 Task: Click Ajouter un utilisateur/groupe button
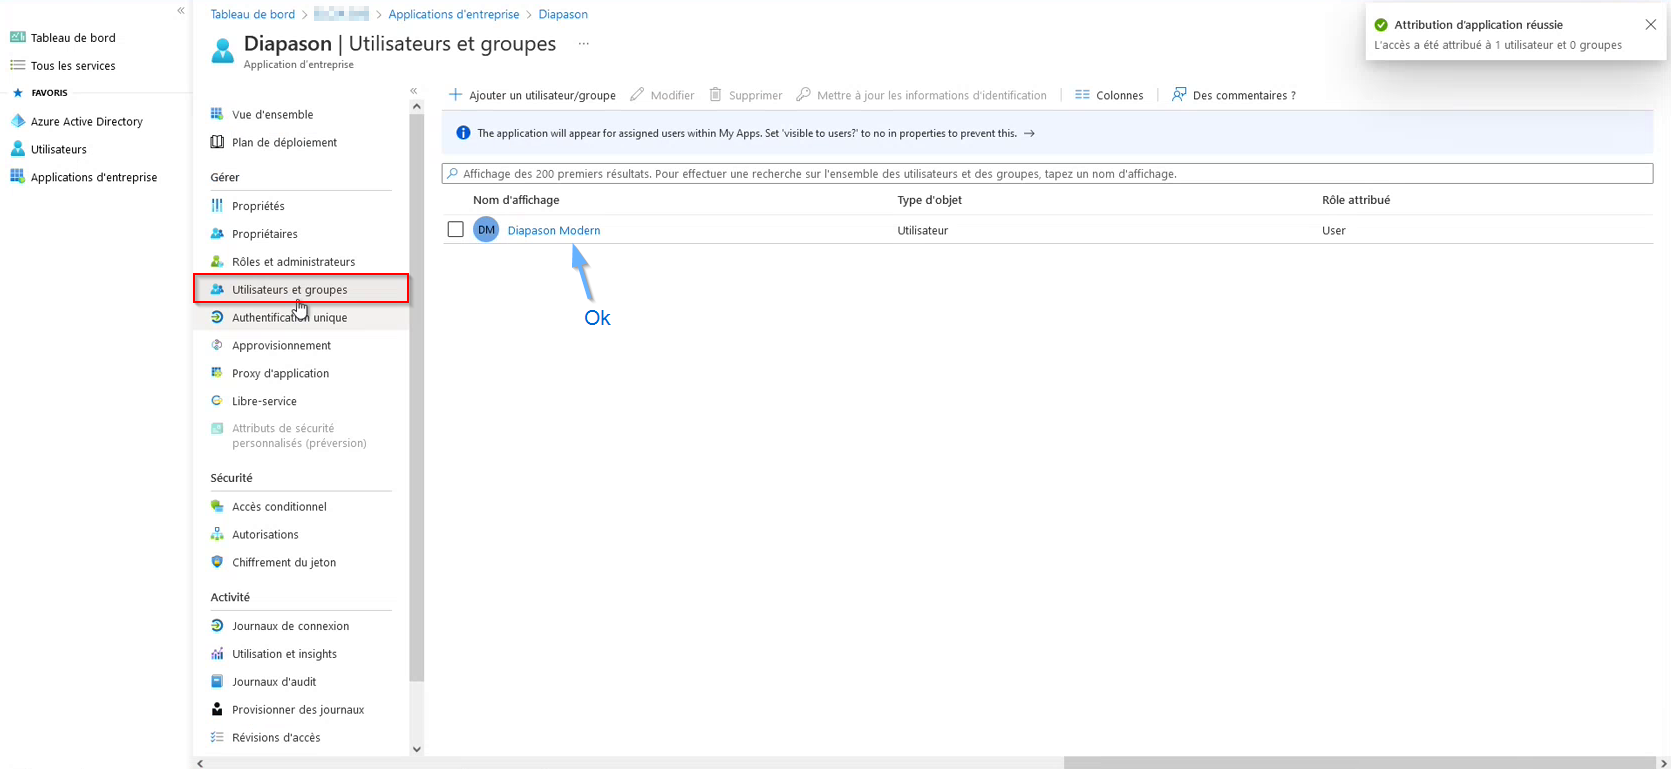click(532, 95)
